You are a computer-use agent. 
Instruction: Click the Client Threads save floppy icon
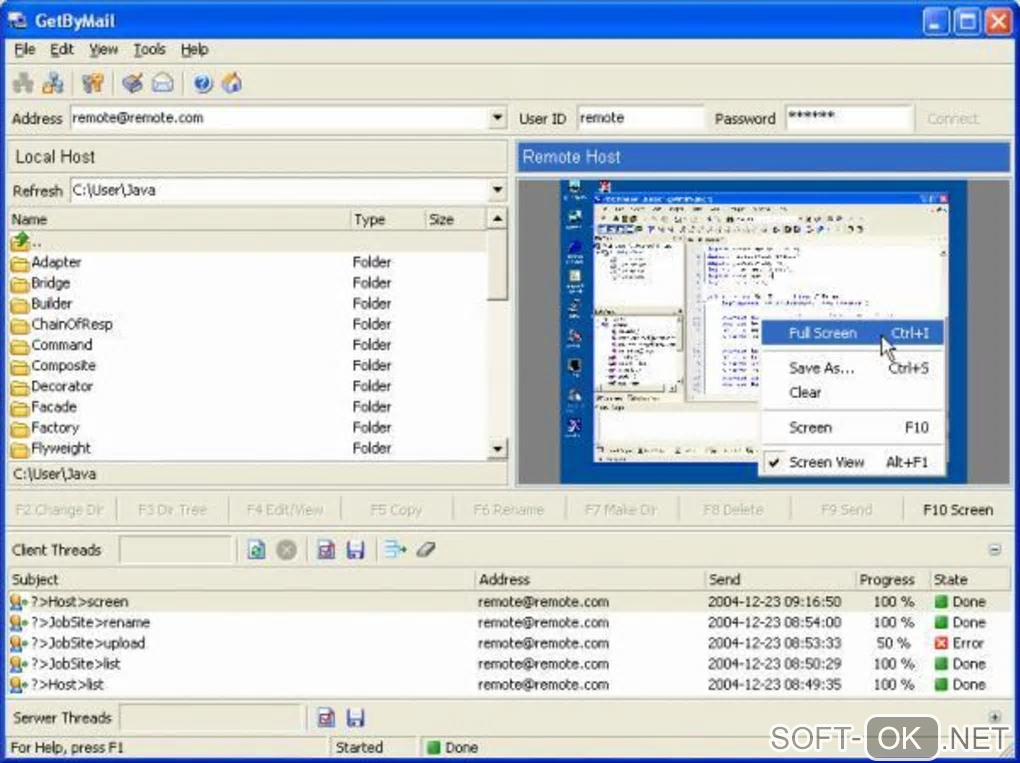[x=355, y=550]
